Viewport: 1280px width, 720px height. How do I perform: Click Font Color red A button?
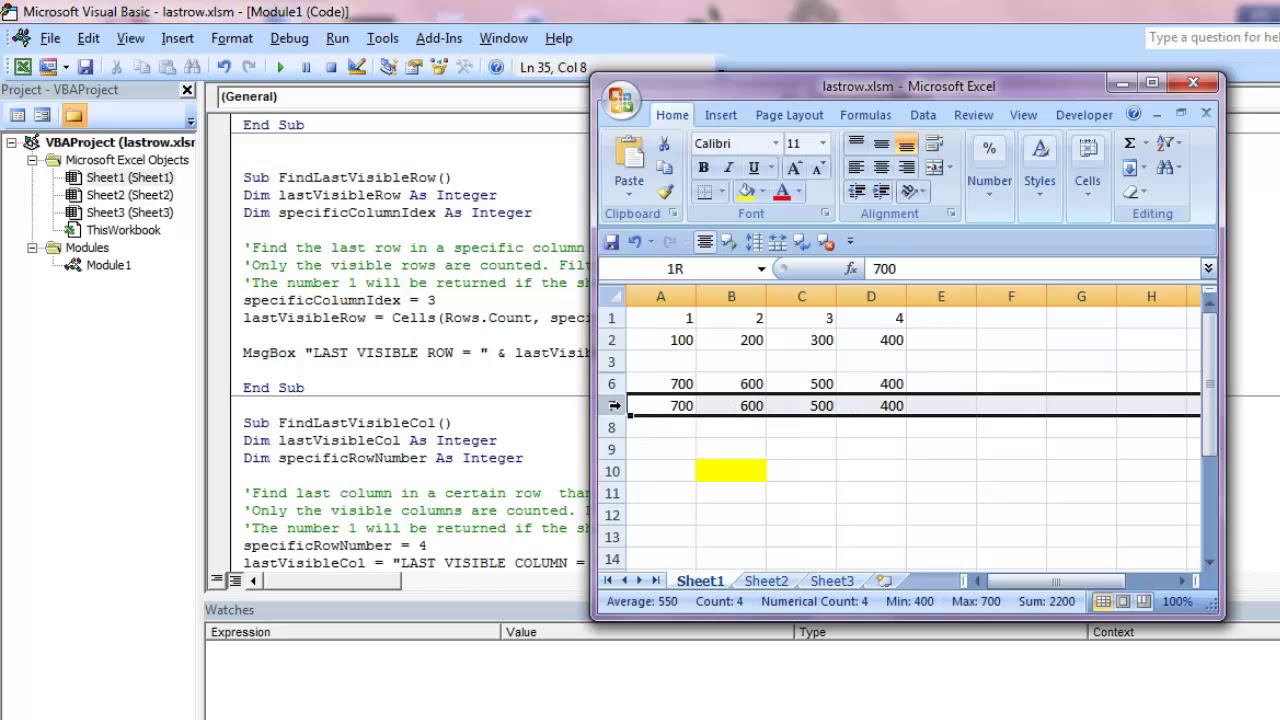(782, 192)
